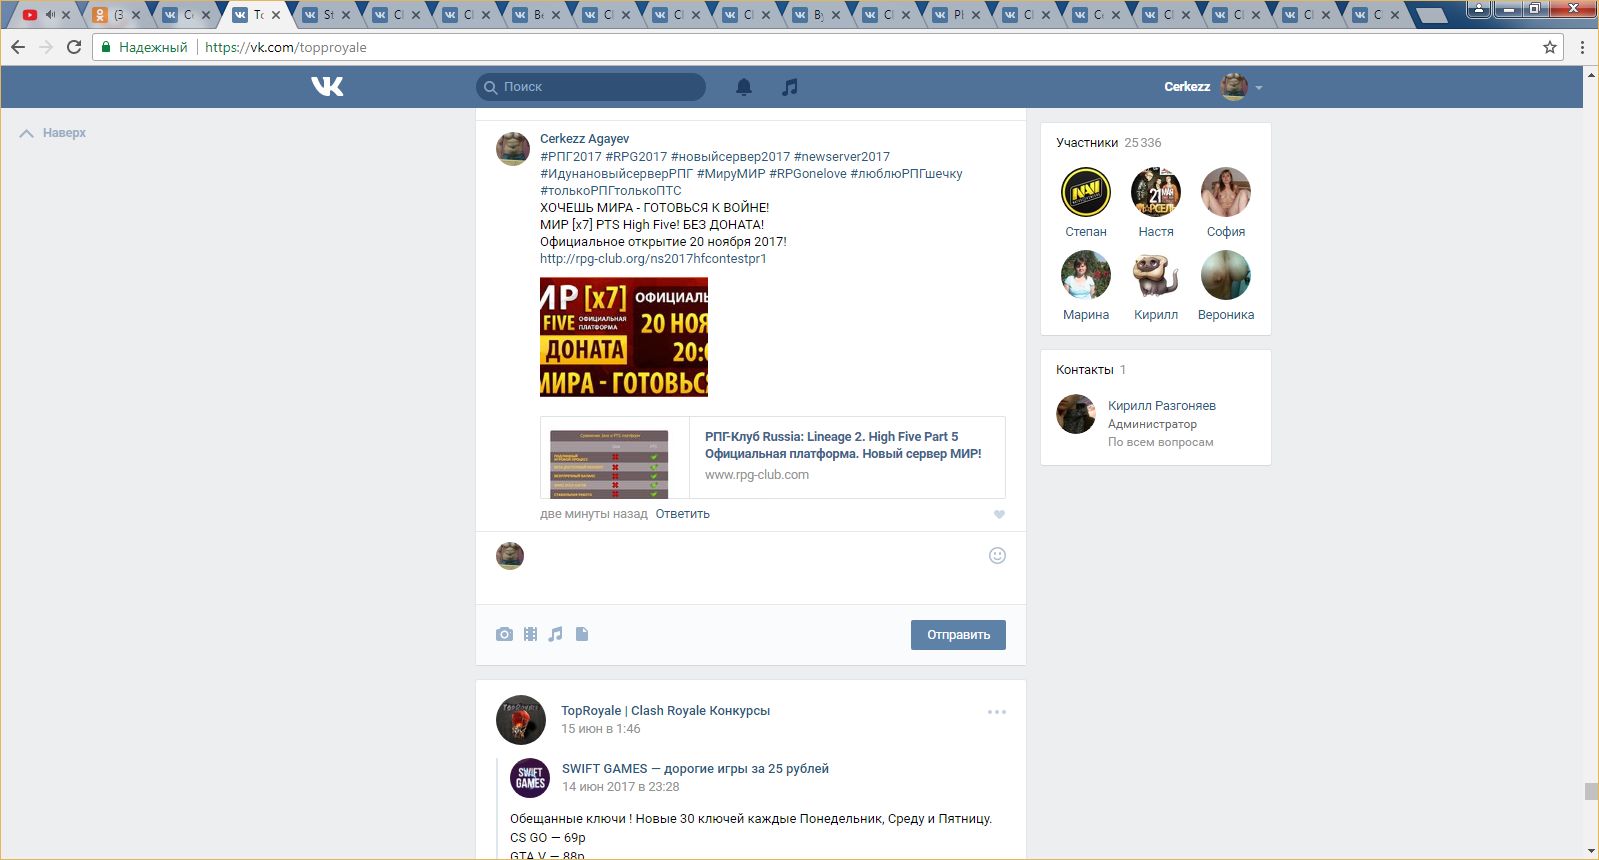The image size is (1599, 860).
Task: Open the post timestamp 15 июн в 1:46
Action: pos(601,729)
